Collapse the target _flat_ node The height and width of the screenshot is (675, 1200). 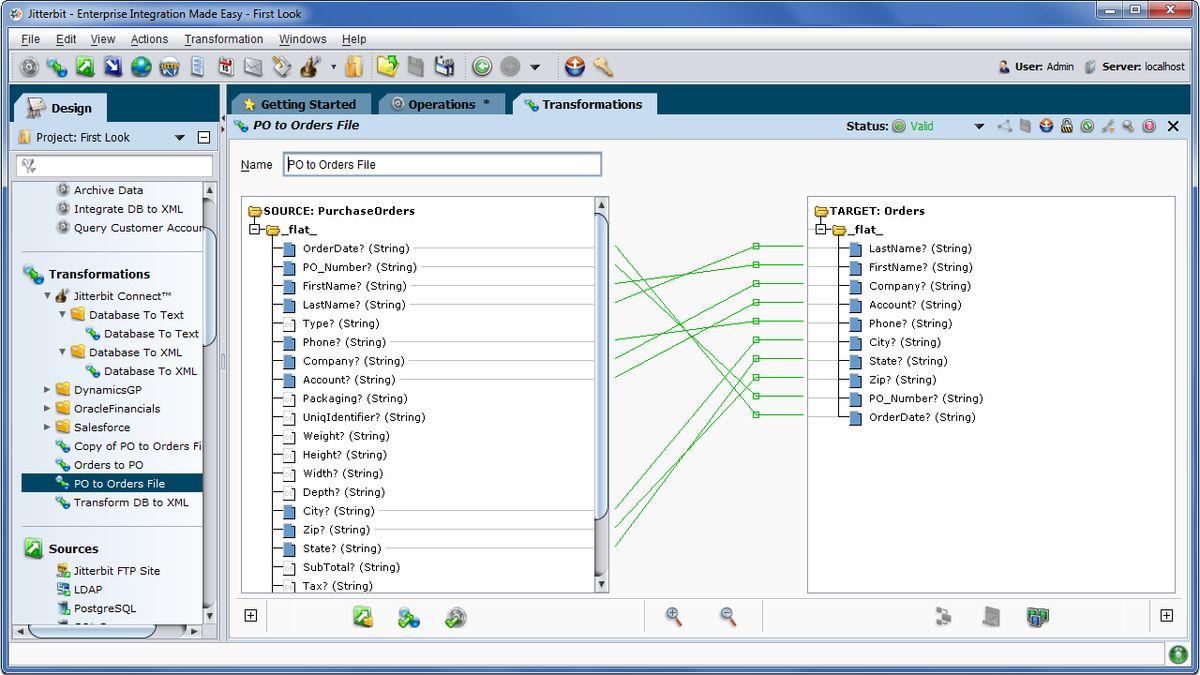822,229
